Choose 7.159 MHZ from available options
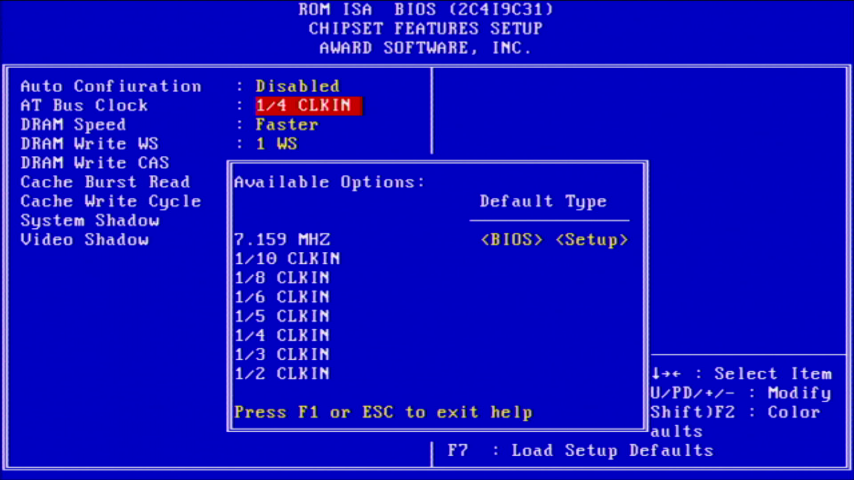 tap(282, 240)
